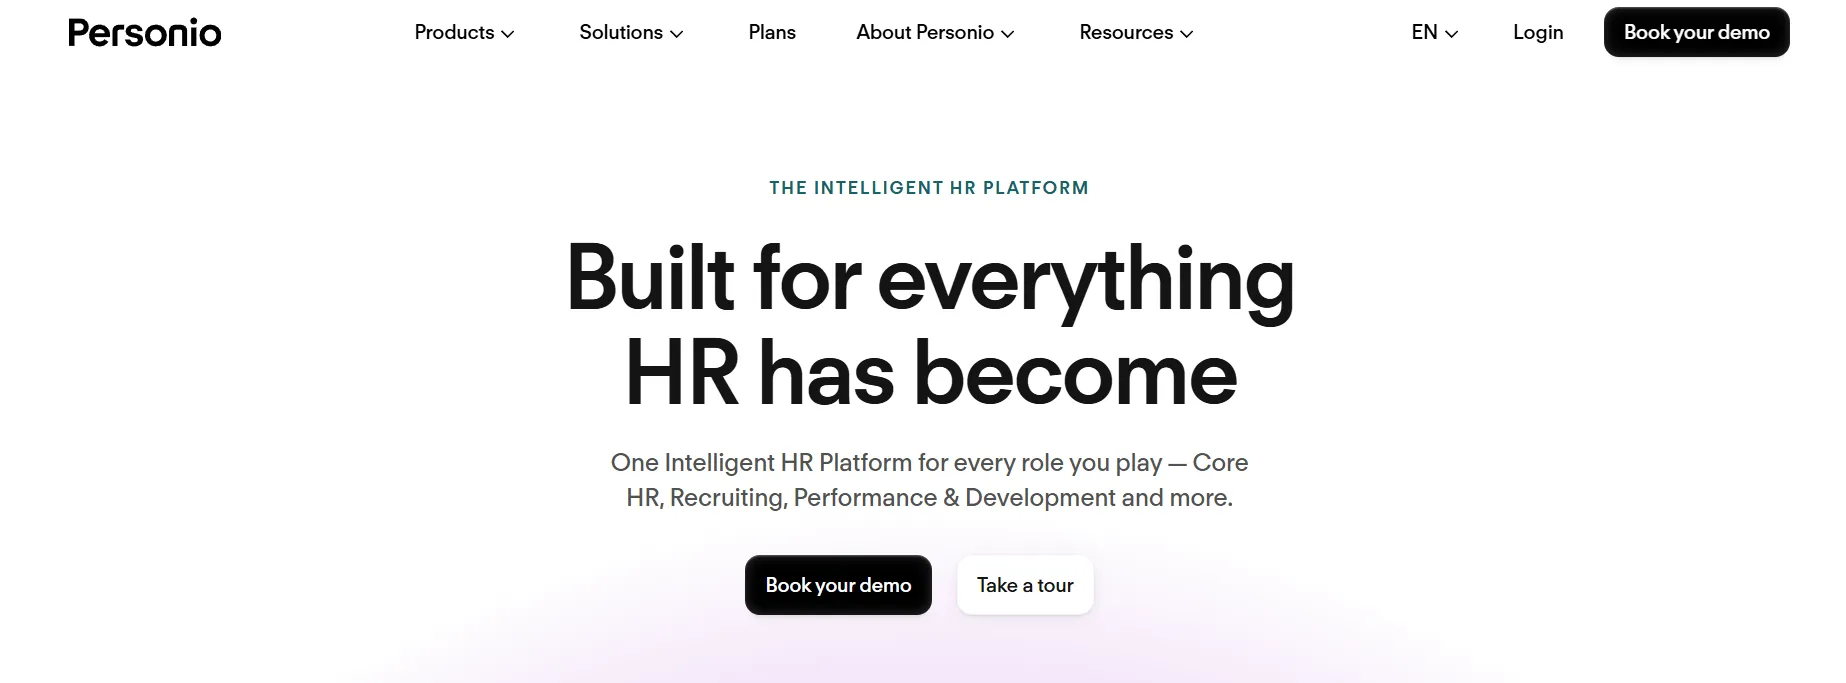Expand the Solutions navigation menu

coord(621,33)
